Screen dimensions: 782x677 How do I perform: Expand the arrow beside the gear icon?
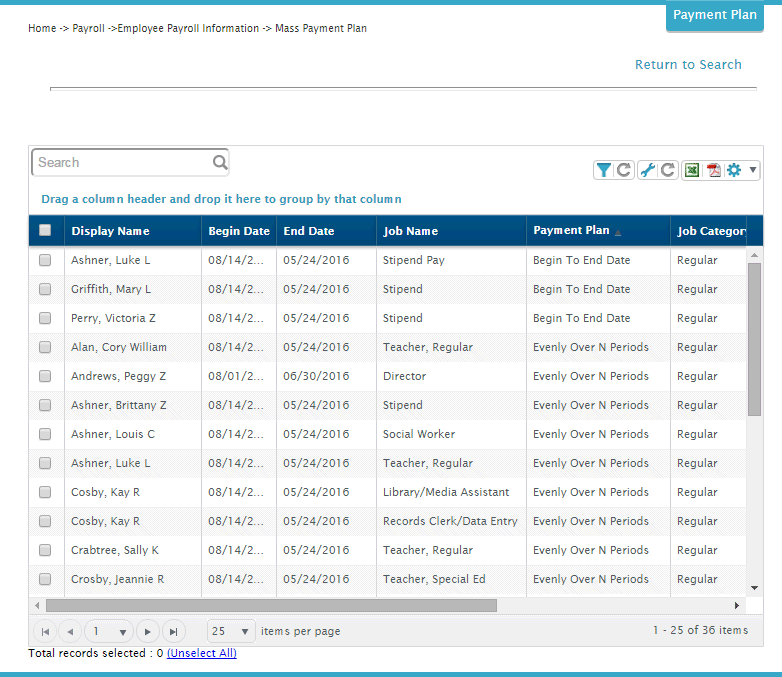click(x=753, y=170)
